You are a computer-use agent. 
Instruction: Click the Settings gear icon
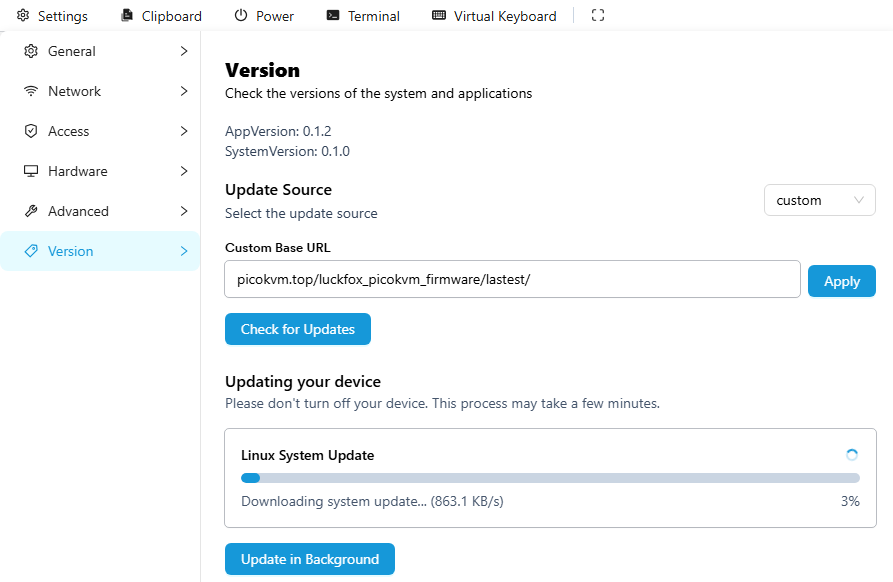pyautogui.click(x=23, y=16)
